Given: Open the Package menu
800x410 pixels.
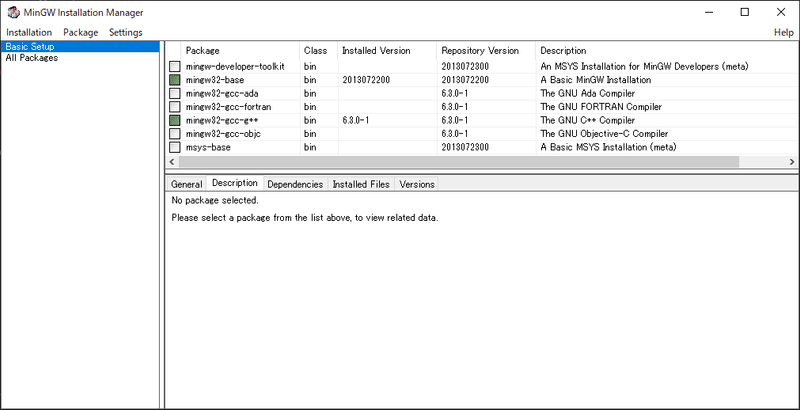Looking at the screenshot, I should [x=81, y=32].
